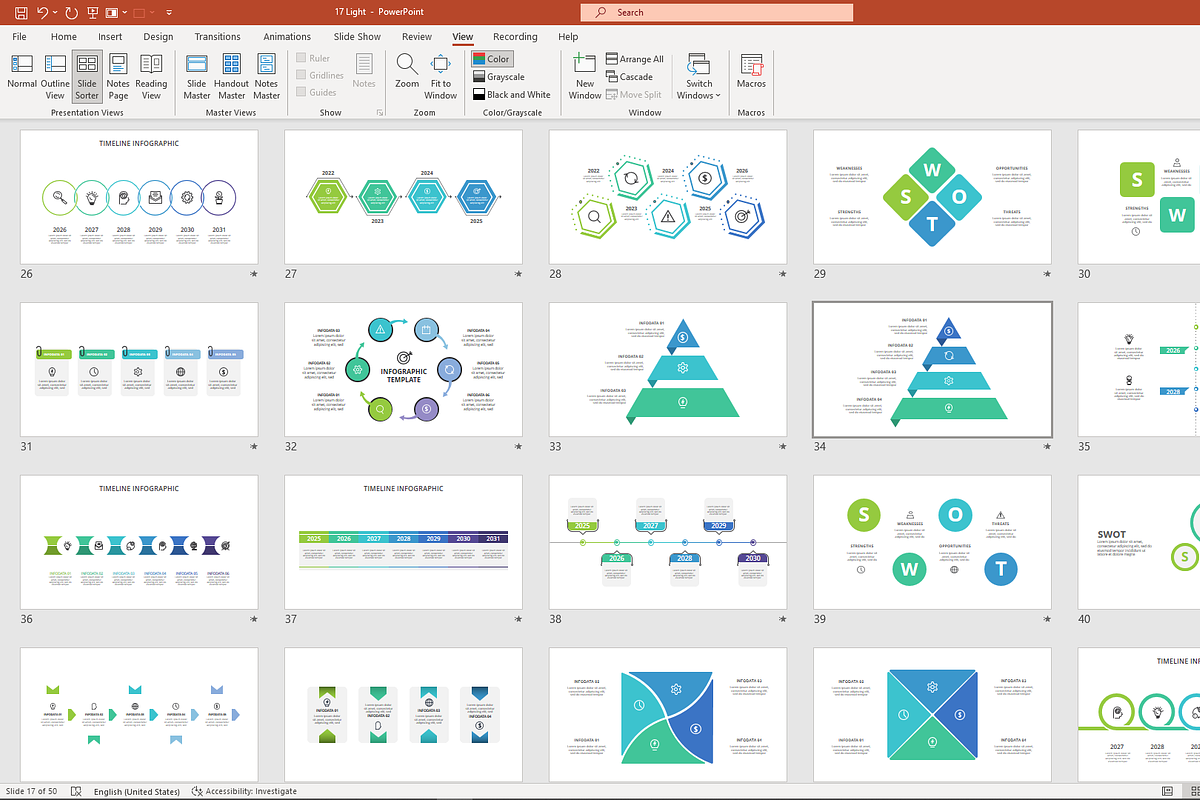This screenshot has height=800, width=1200.
Task: Click in the Search box
Action: click(x=717, y=13)
